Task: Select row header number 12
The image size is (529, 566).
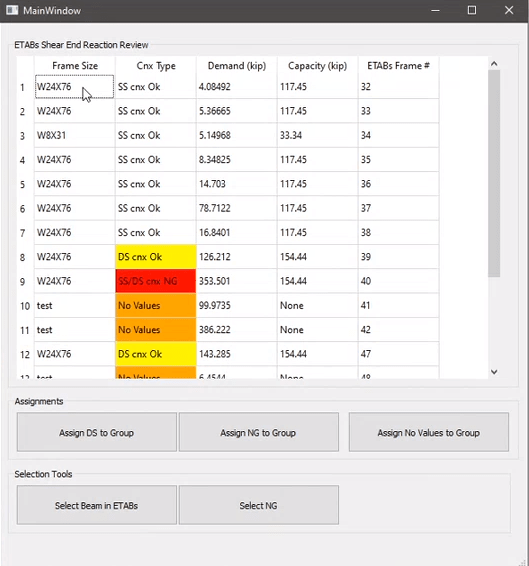Action: pos(25,354)
